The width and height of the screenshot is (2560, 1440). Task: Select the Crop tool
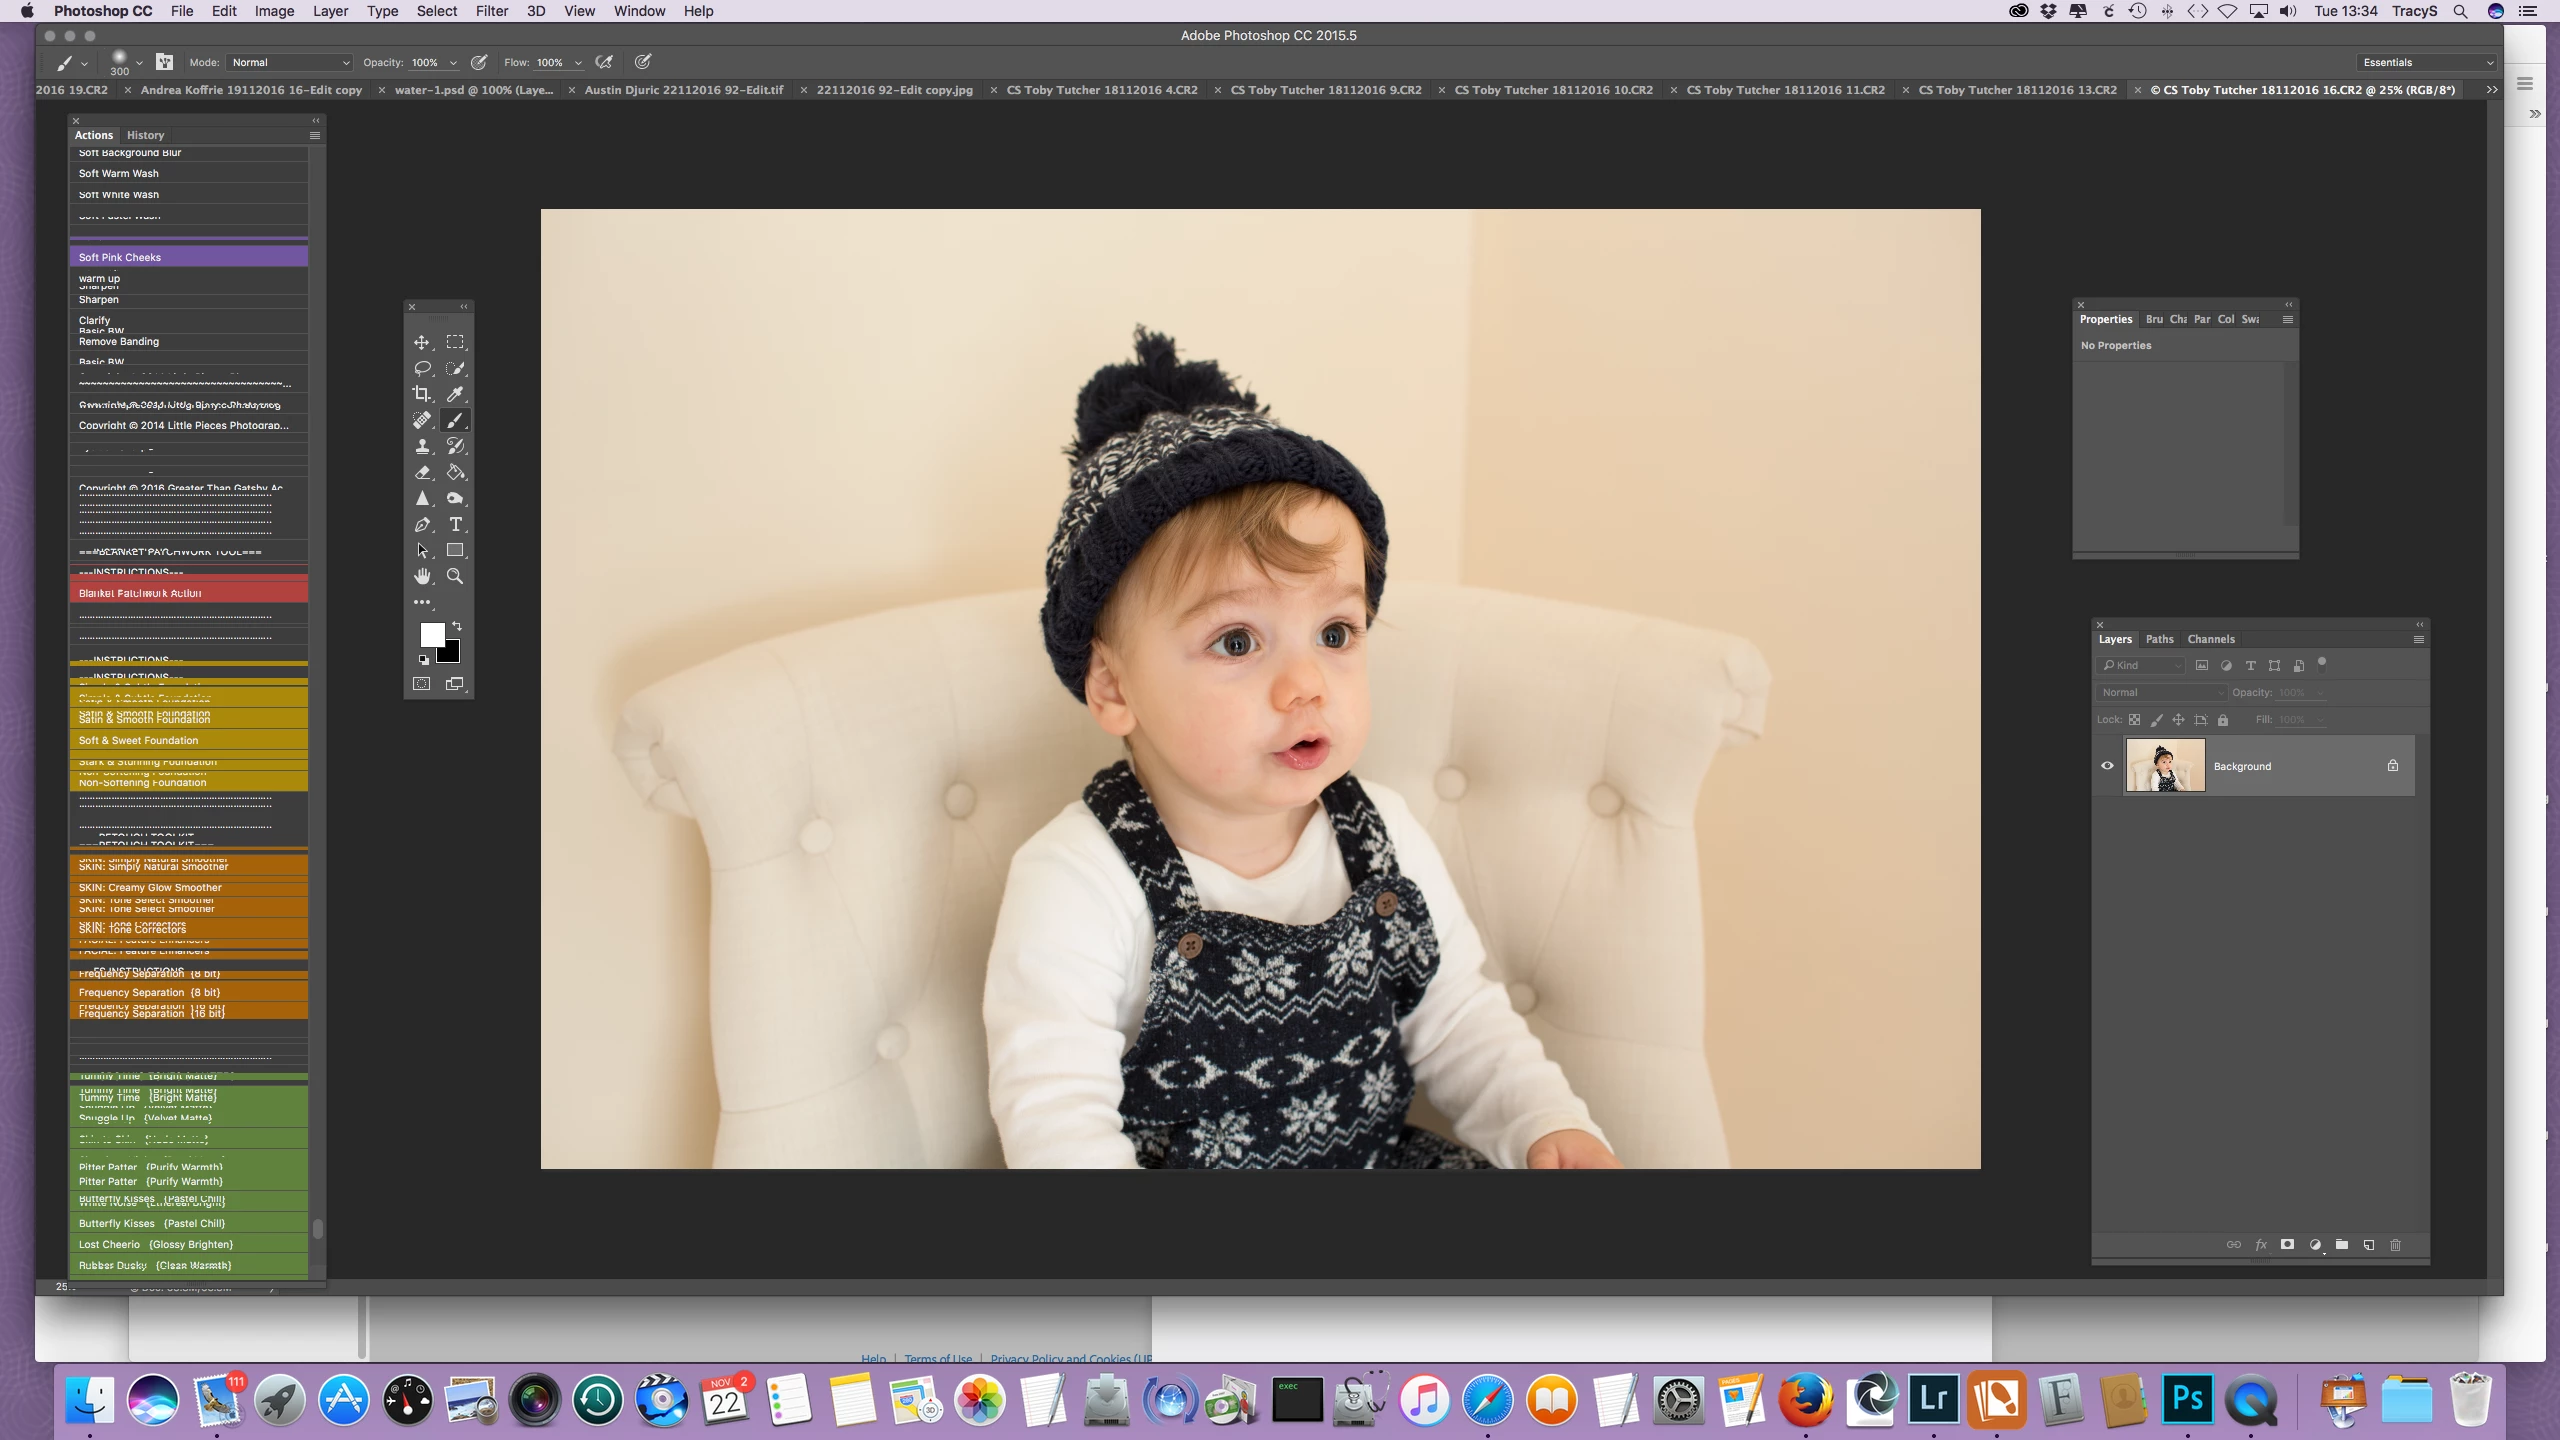[x=421, y=394]
